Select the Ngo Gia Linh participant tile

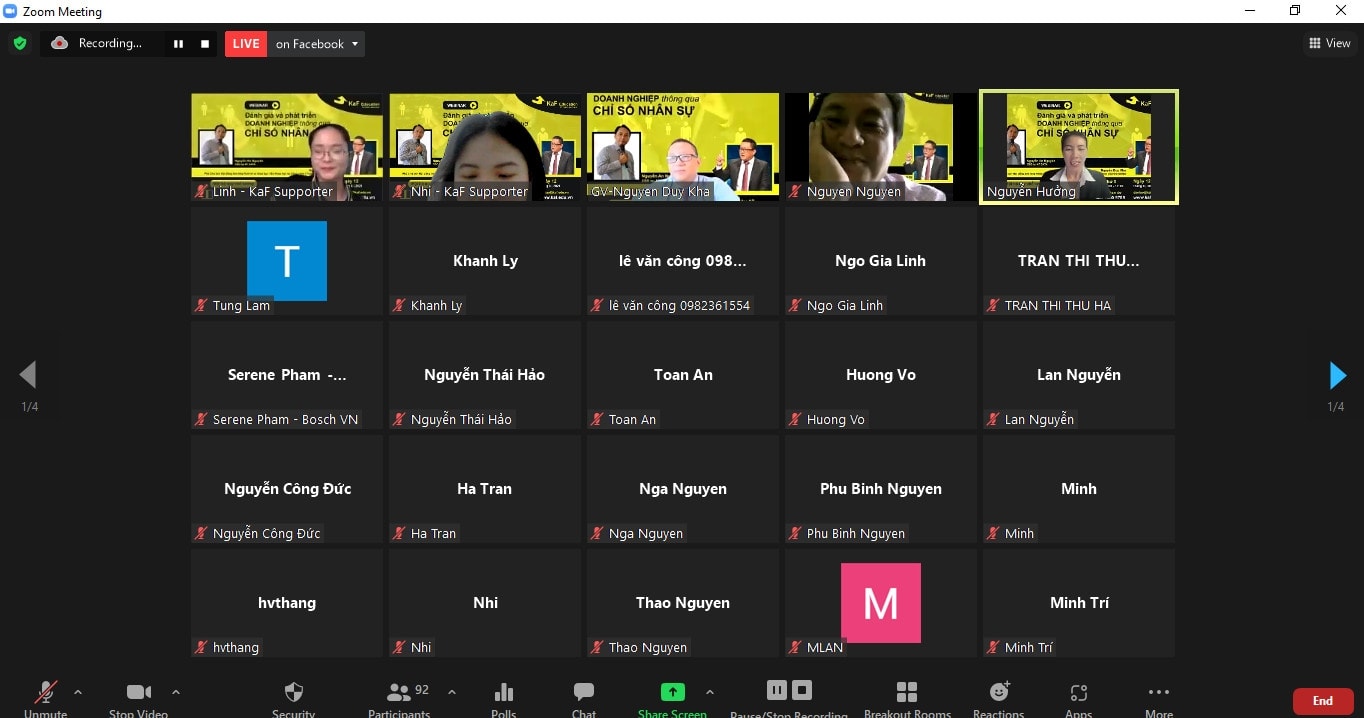[881, 261]
